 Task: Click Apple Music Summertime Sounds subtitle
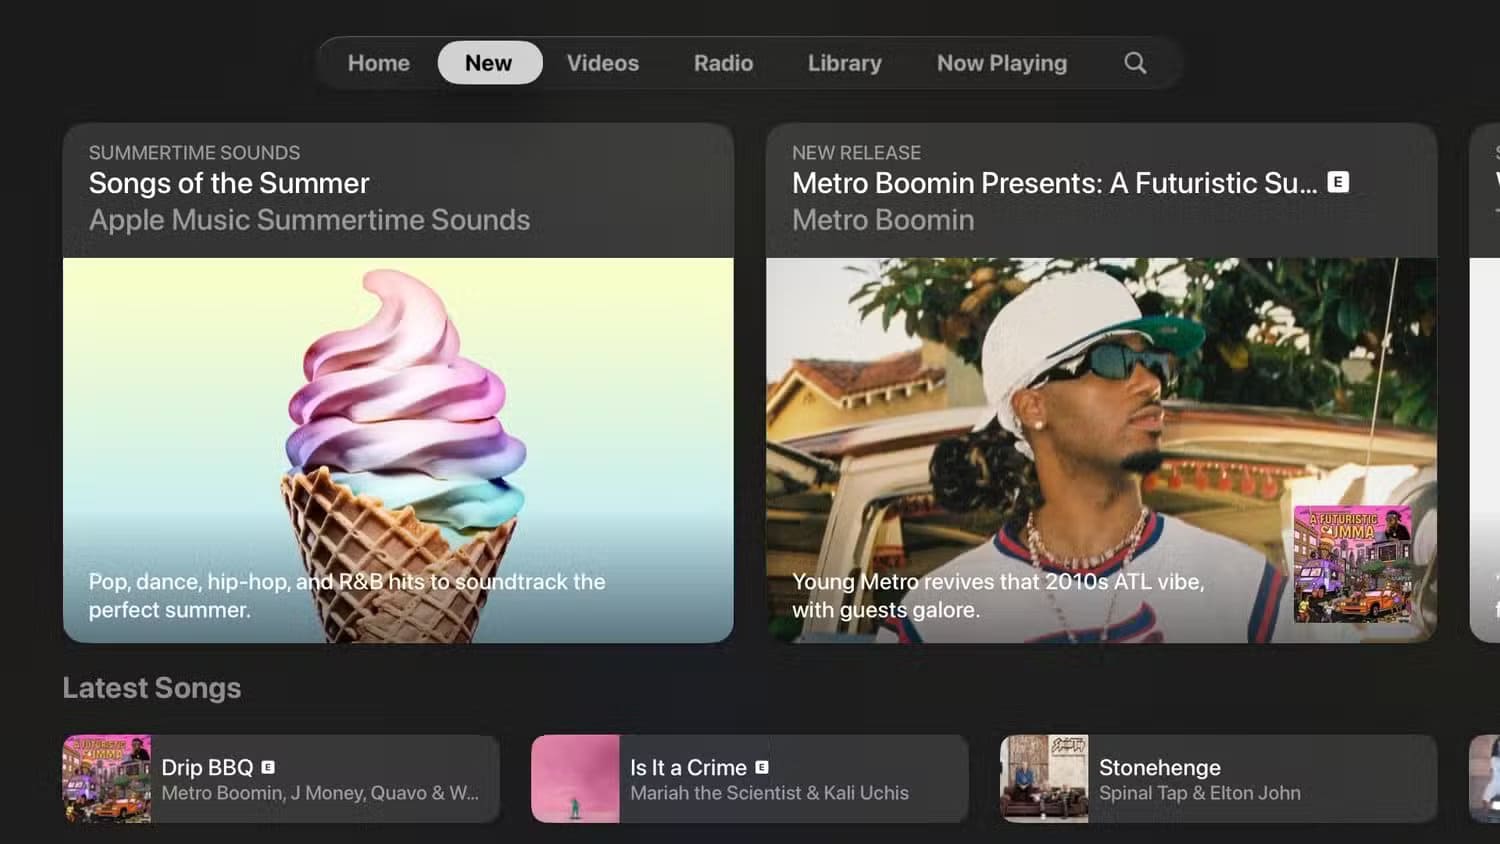coord(309,220)
